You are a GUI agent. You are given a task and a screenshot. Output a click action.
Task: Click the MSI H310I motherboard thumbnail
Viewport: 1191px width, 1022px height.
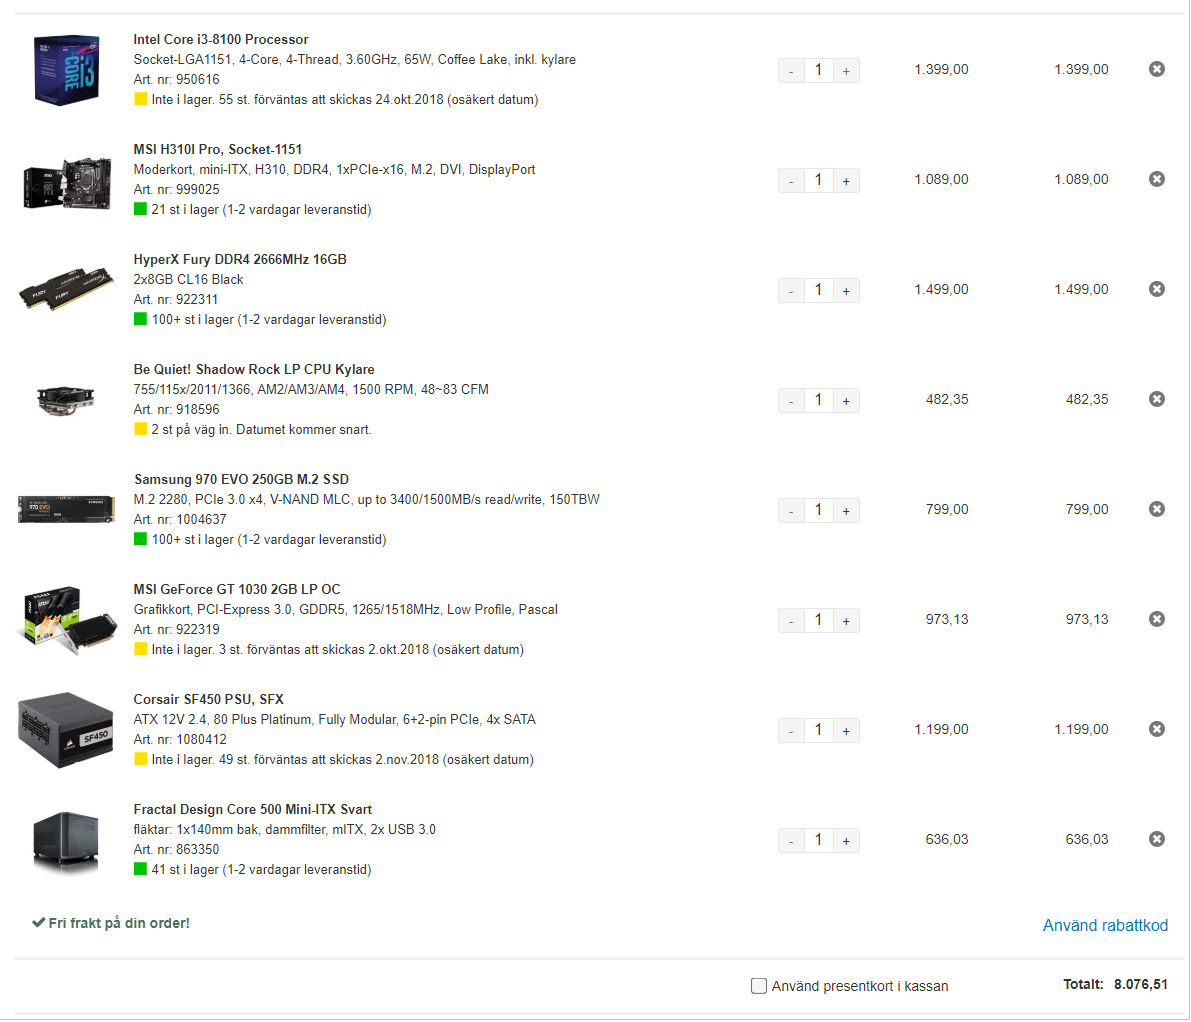coord(67,182)
